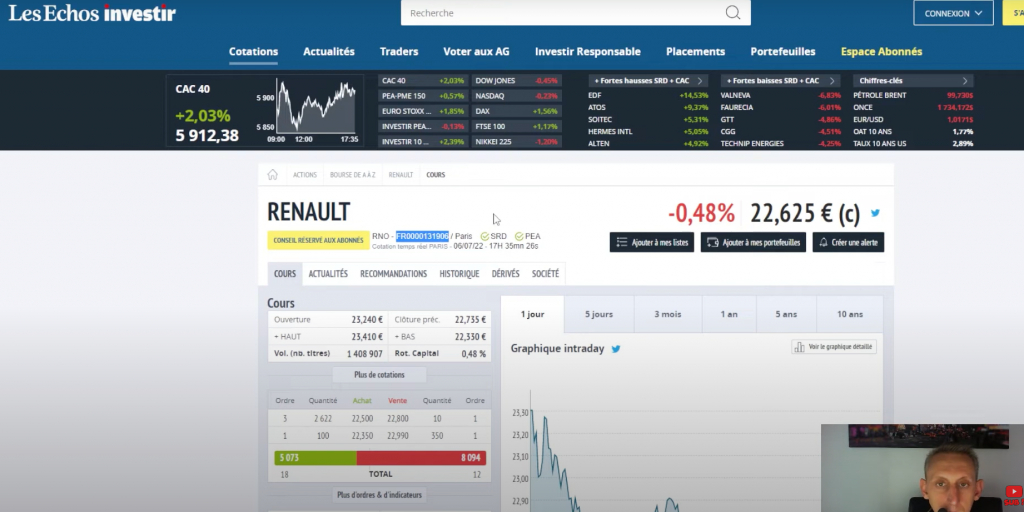
Task: Click the search magnifier icon
Action: coord(733,13)
